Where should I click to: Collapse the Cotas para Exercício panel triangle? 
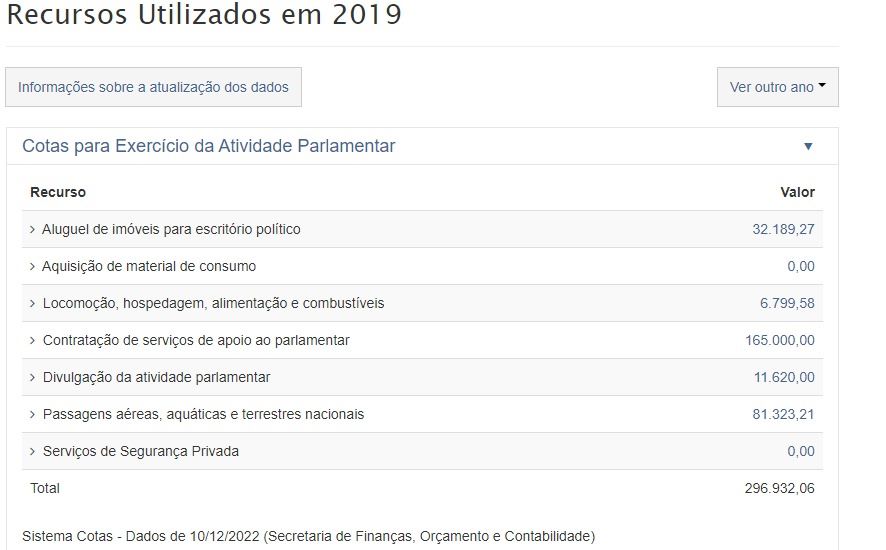[808, 147]
